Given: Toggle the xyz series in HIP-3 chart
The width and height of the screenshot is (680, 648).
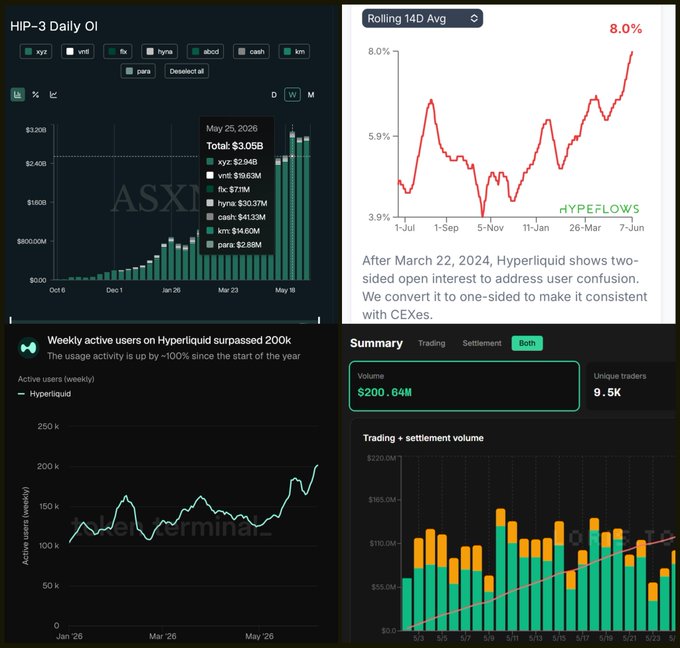Looking at the screenshot, I should point(36,52).
